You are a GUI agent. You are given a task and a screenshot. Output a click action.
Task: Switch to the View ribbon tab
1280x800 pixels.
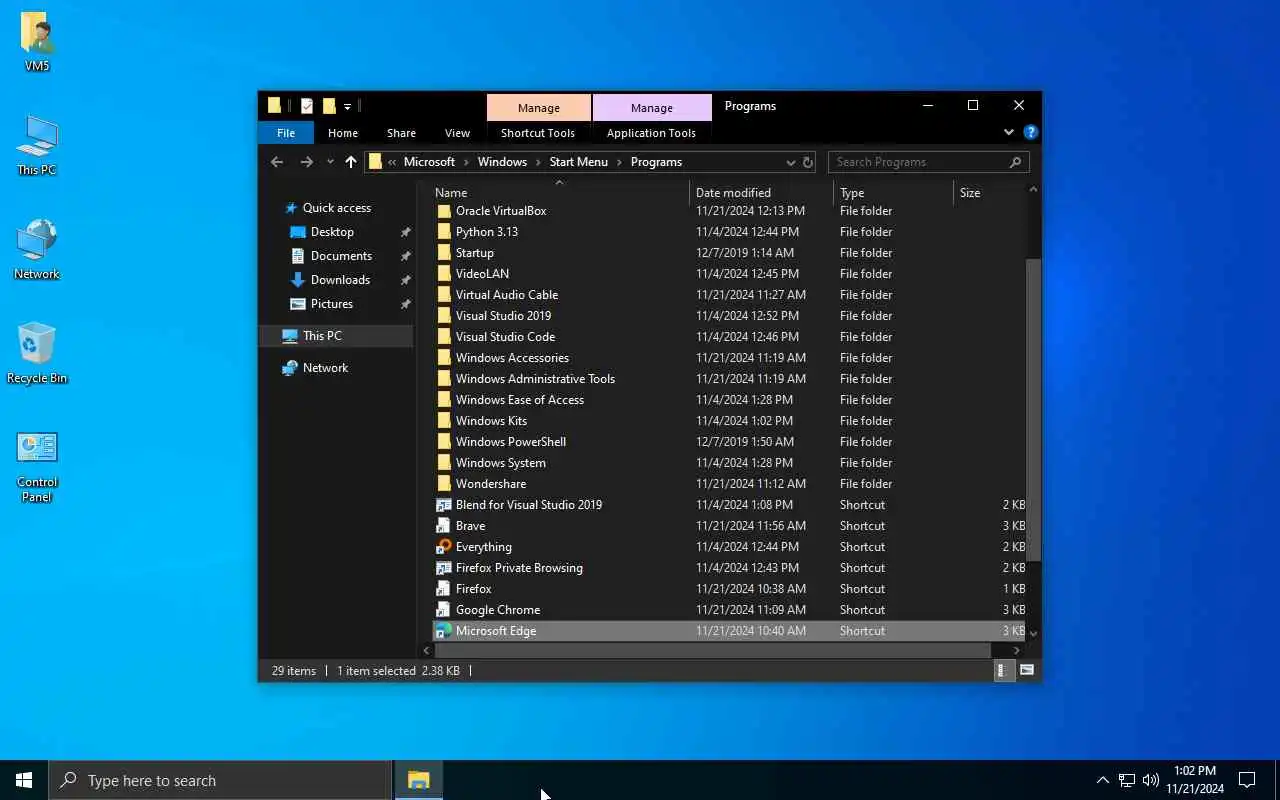(x=457, y=133)
